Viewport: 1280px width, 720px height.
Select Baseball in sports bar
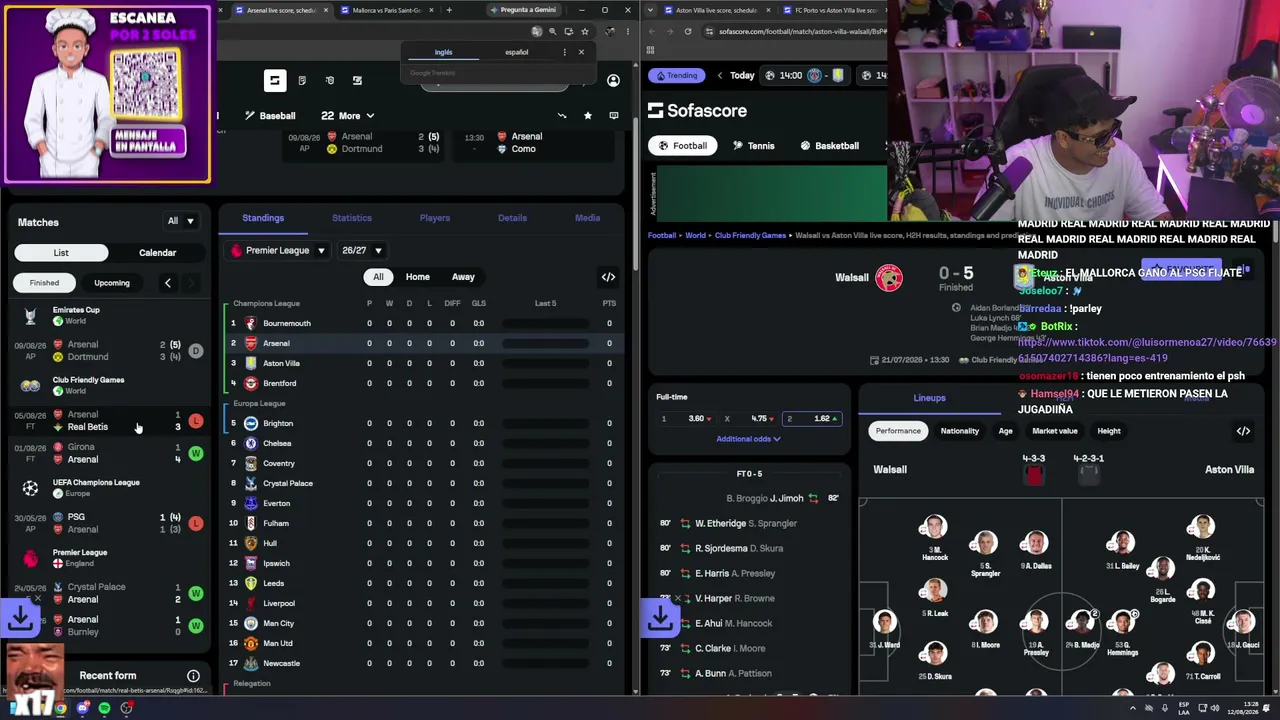(270, 116)
